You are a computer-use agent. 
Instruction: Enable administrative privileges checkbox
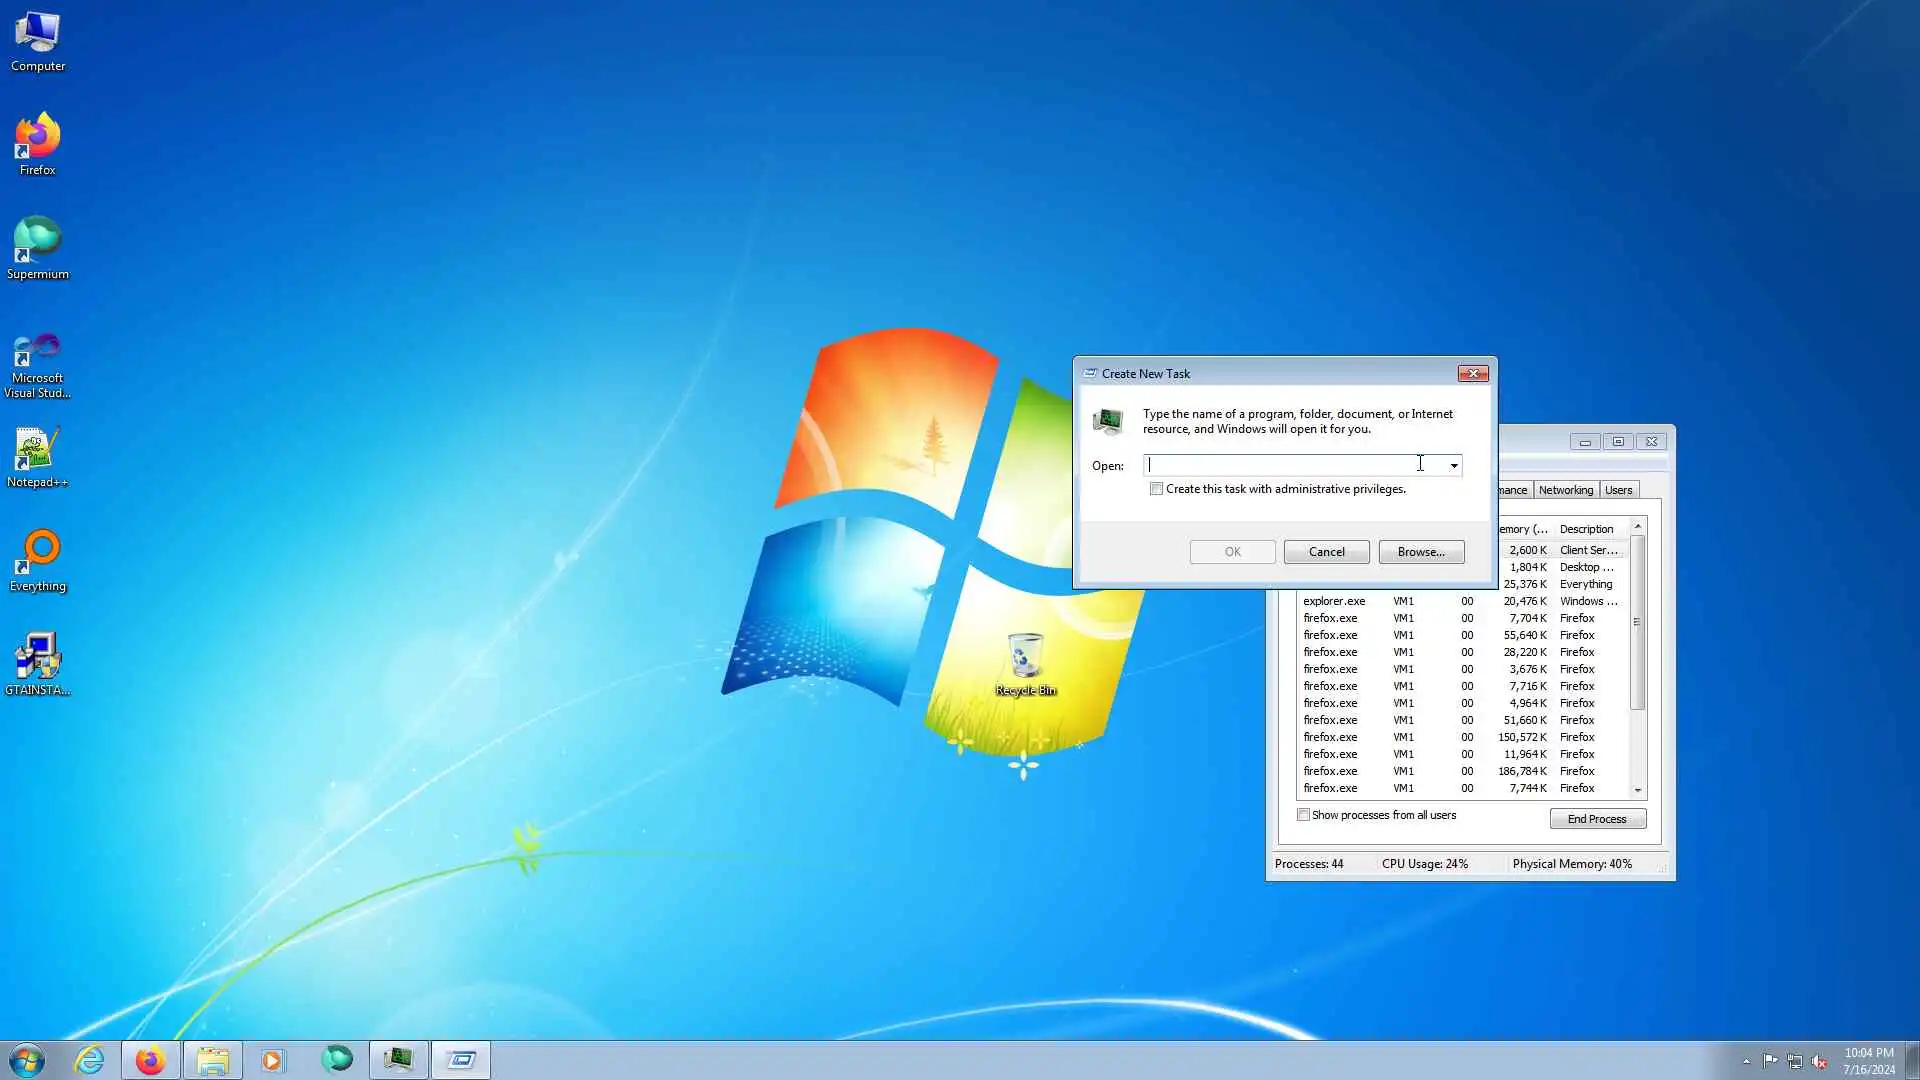point(1157,489)
